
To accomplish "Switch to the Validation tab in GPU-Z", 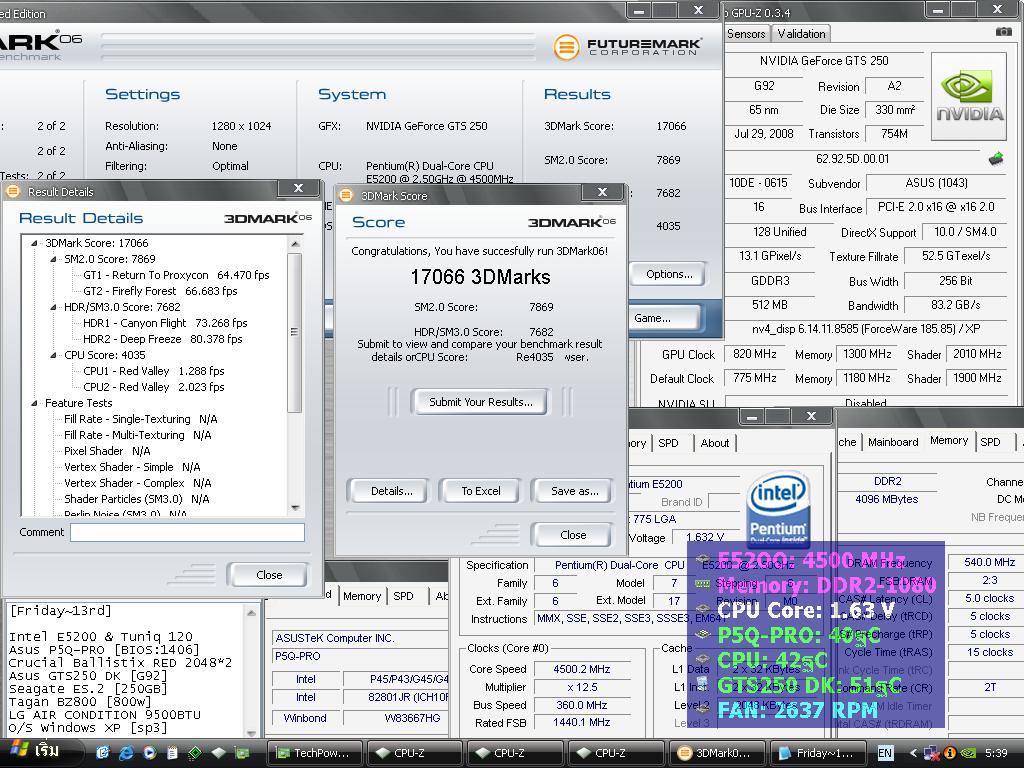I will (801, 33).
